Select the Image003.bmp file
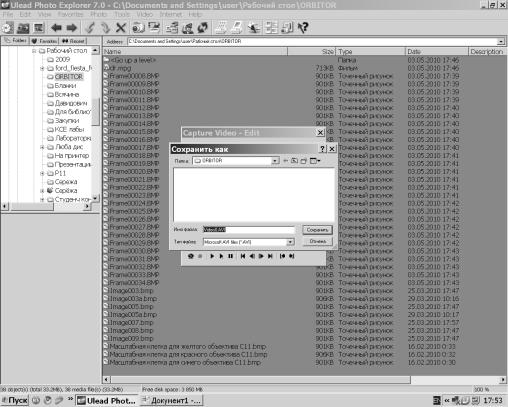The height and width of the screenshot is (407, 508). 131,291
